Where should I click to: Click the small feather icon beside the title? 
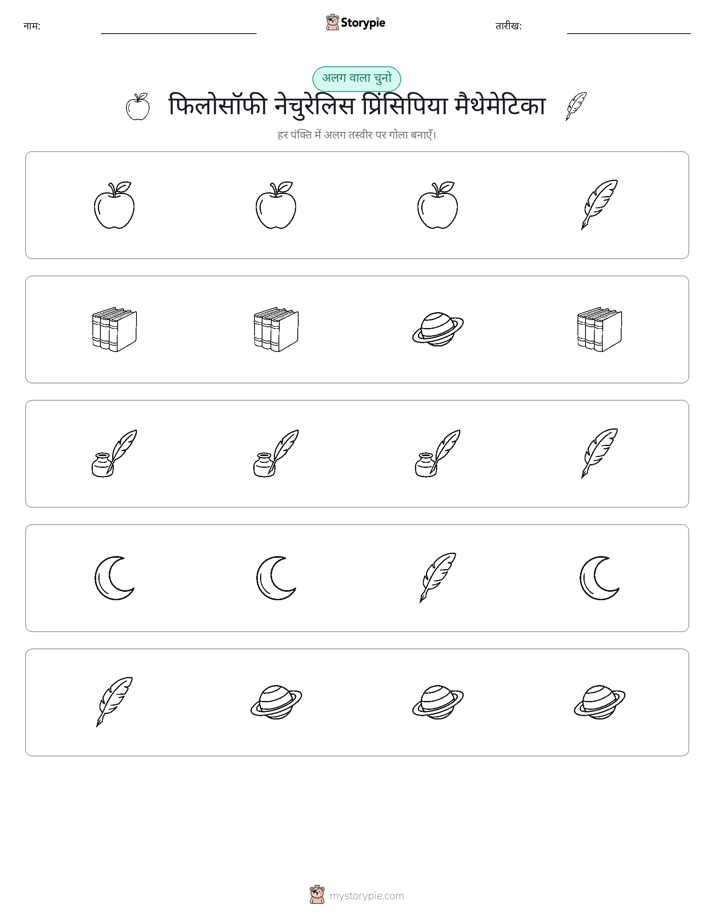click(x=576, y=106)
